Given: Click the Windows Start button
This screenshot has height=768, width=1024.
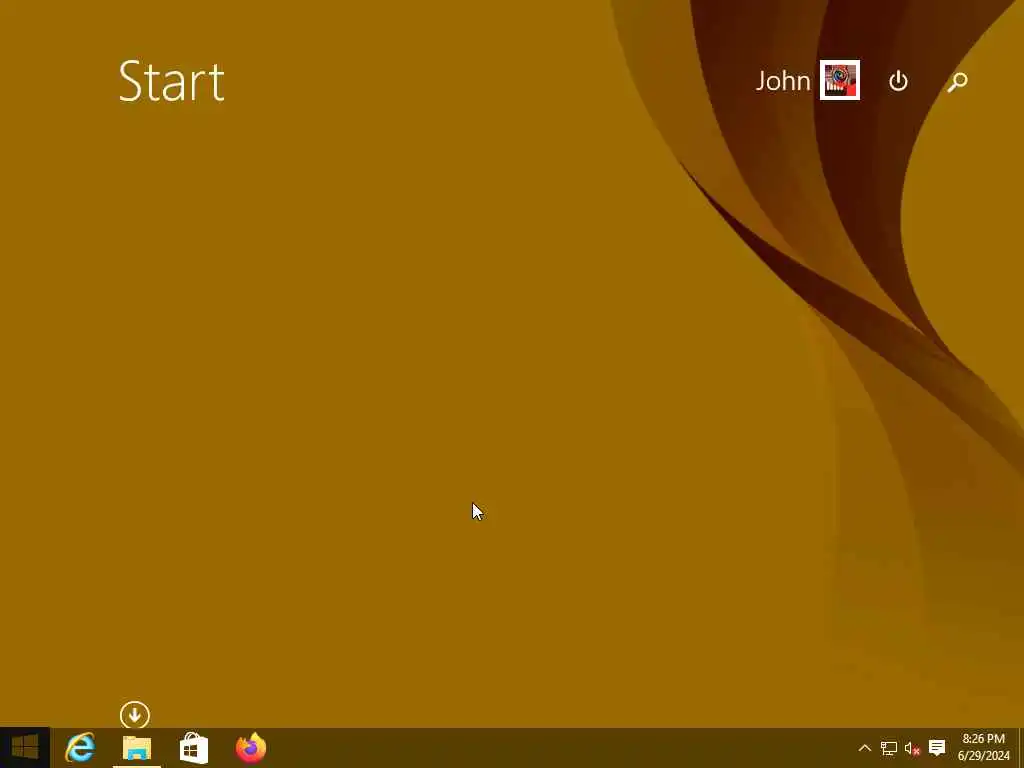Looking at the screenshot, I should pos(25,747).
